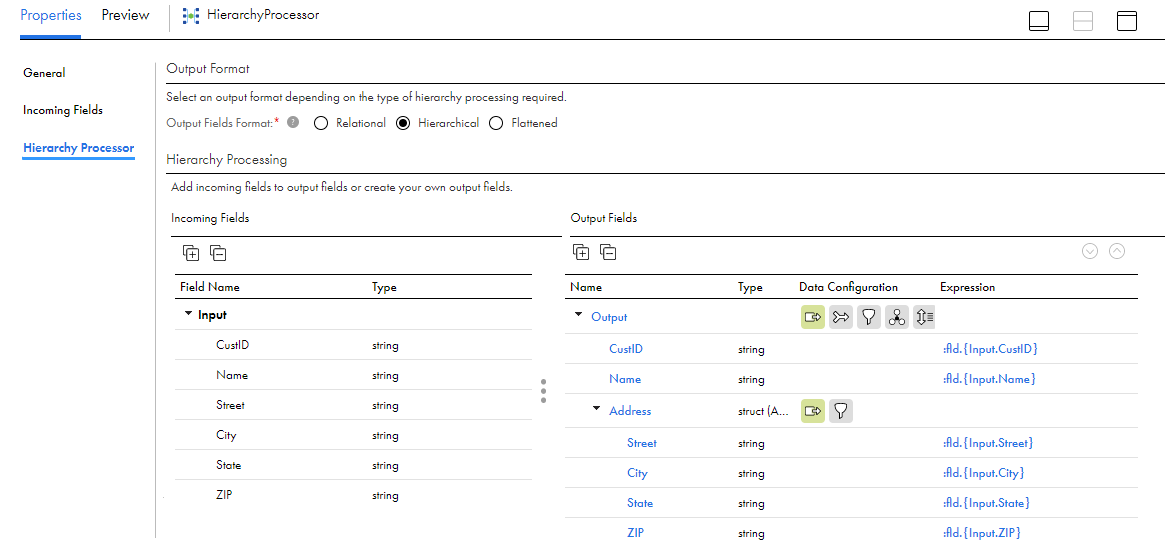This screenshot has width=1165, height=555.
Task: Edit the :fld.{Input.City} expression
Action: (983, 473)
